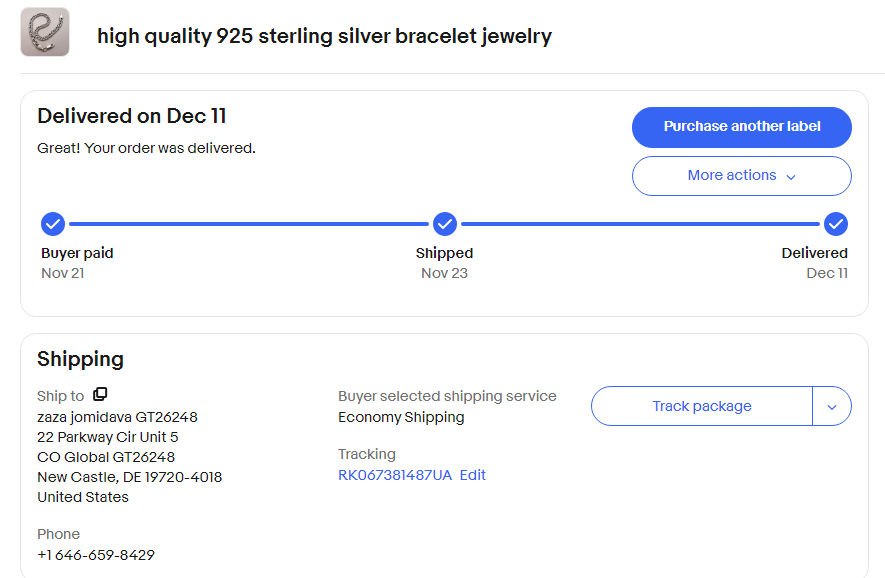Open the sterling silver bracelet listing title

coord(324,36)
